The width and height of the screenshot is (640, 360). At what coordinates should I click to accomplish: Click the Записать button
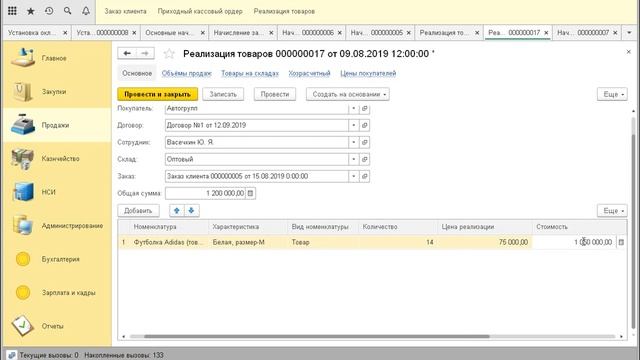[223, 94]
